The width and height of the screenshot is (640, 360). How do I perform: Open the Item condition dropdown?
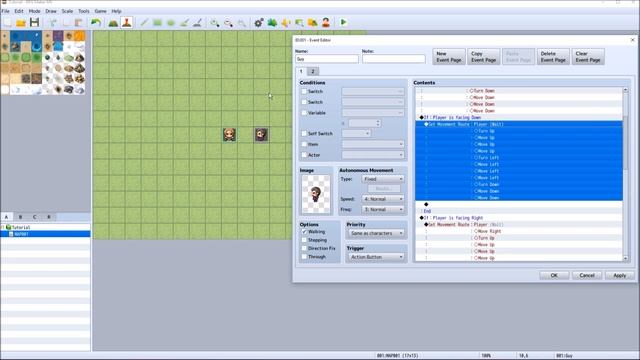point(373,144)
